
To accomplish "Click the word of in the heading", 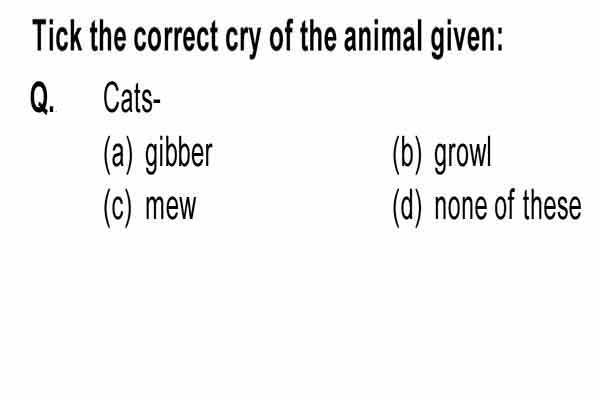I will [x=281, y=36].
